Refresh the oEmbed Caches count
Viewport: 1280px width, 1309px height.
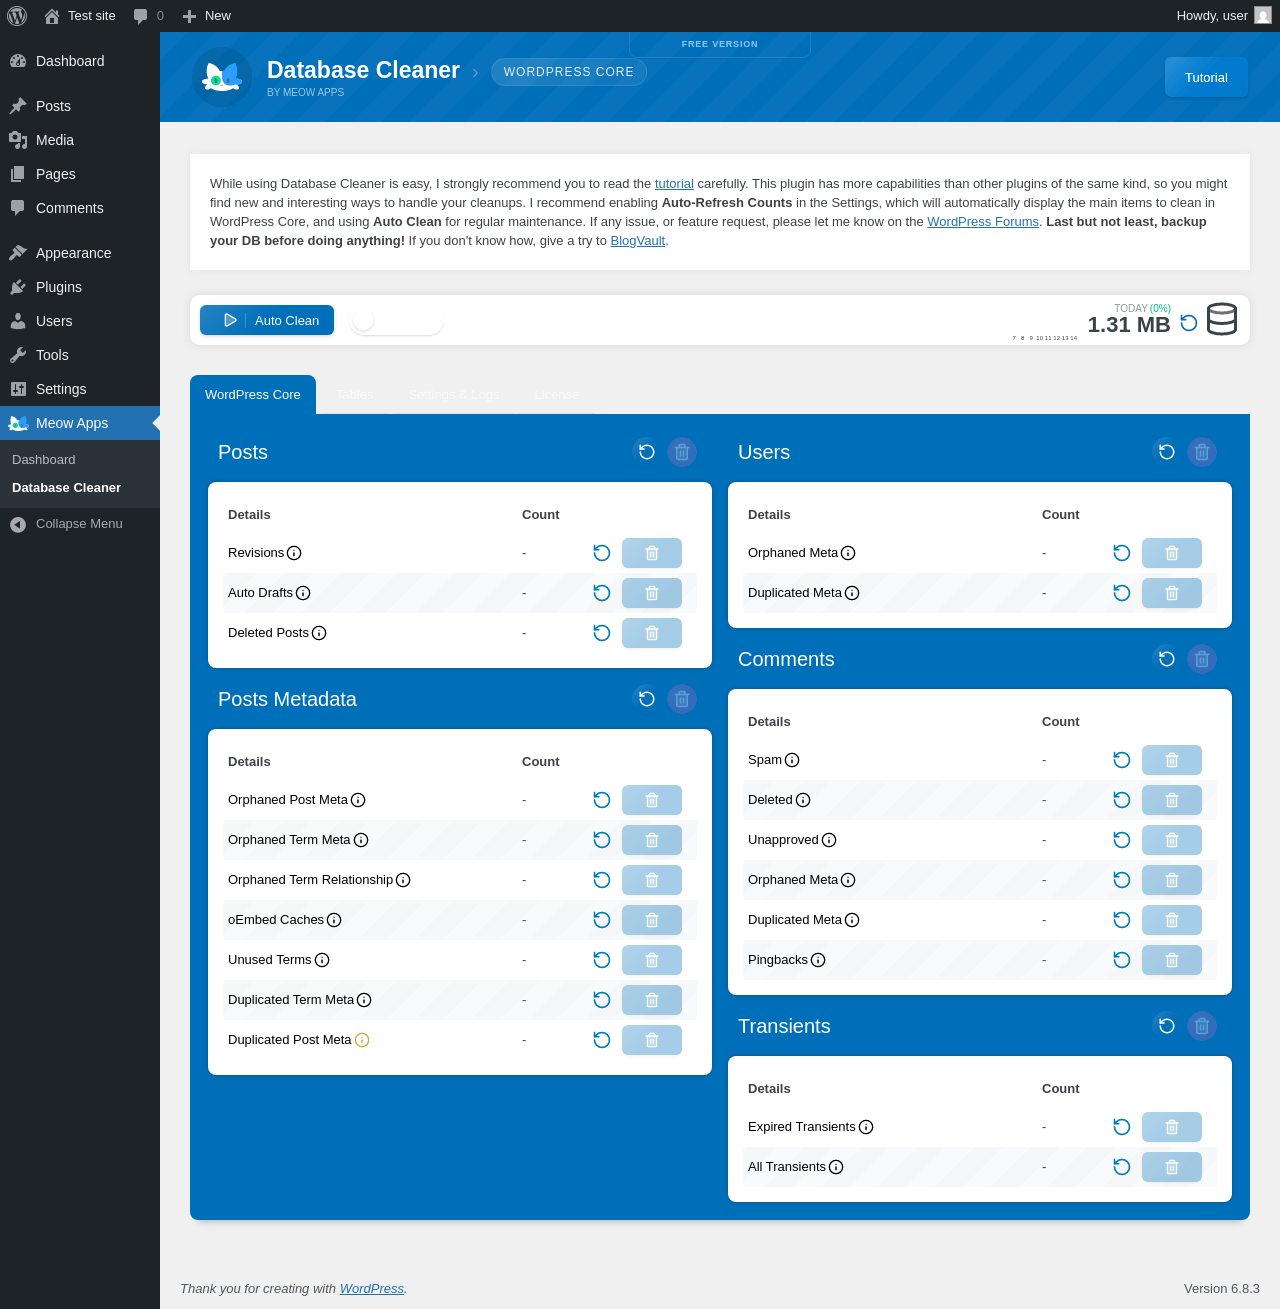click(602, 920)
